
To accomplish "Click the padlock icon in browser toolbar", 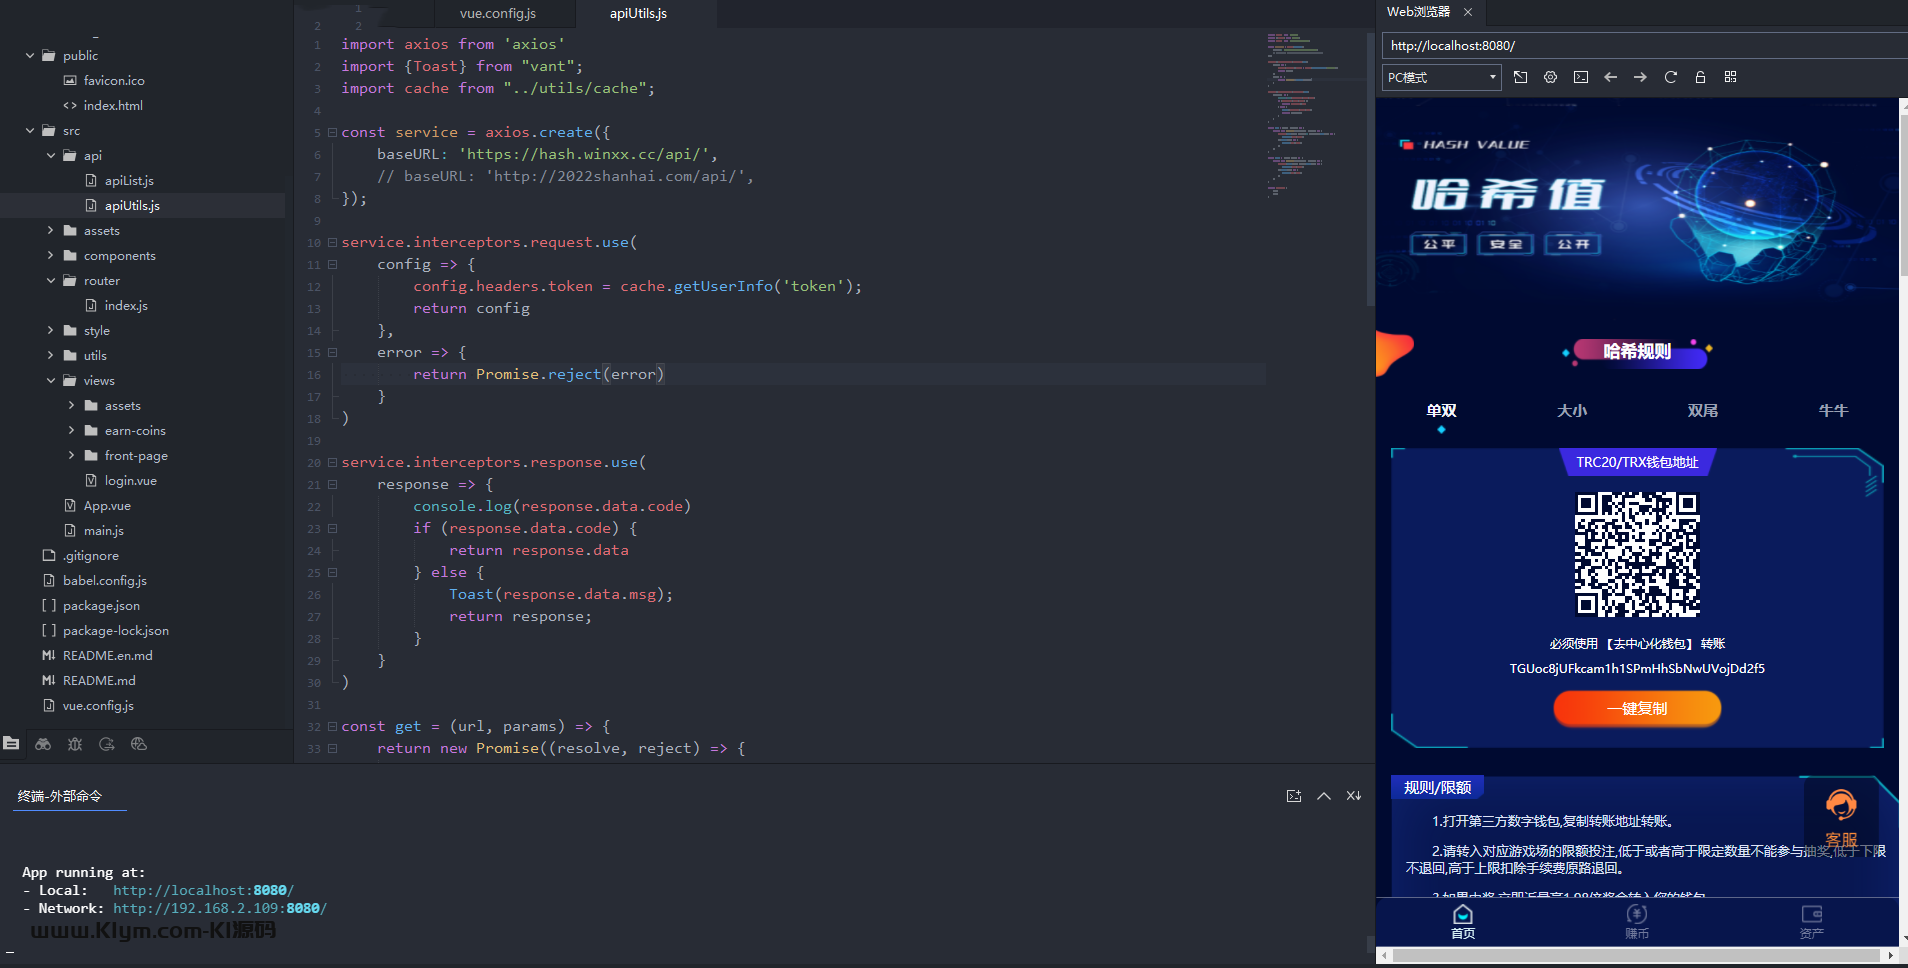I will (x=1700, y=77).
